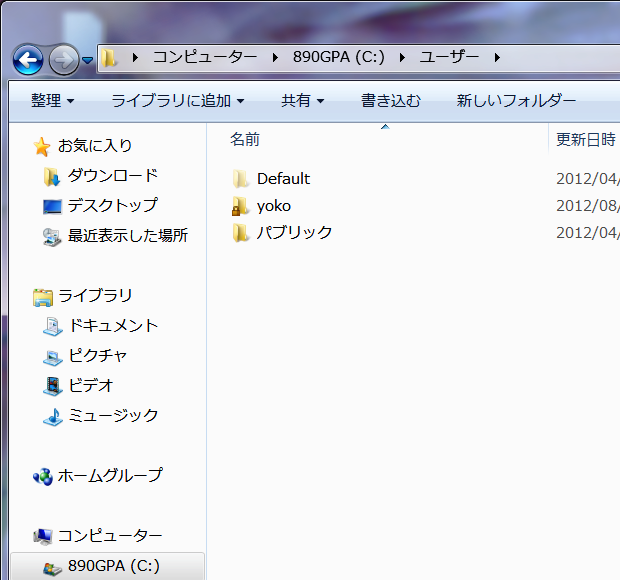The height and width of the screenshot is (580, 620).
Task: Click the Forward navigation arrow button
Action: (63, 60)
